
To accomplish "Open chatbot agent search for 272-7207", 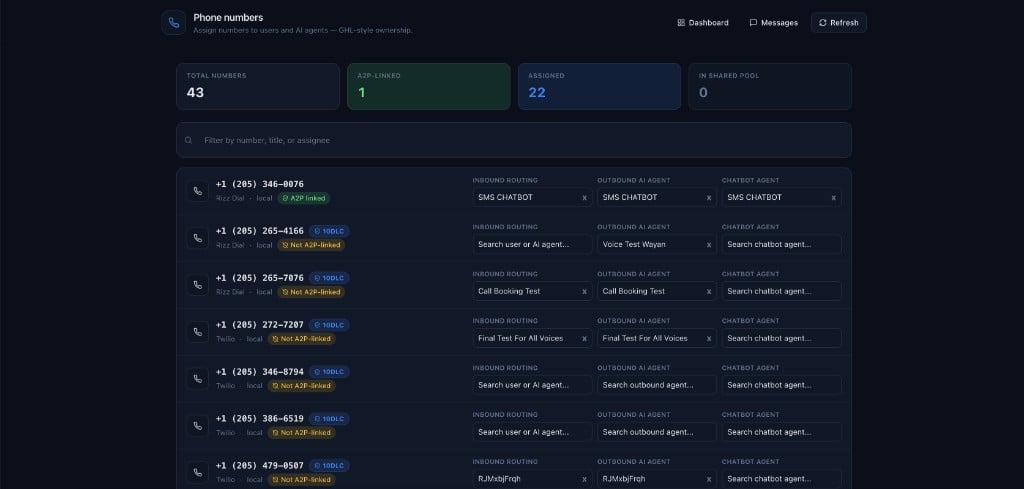I will click(782, 338).
